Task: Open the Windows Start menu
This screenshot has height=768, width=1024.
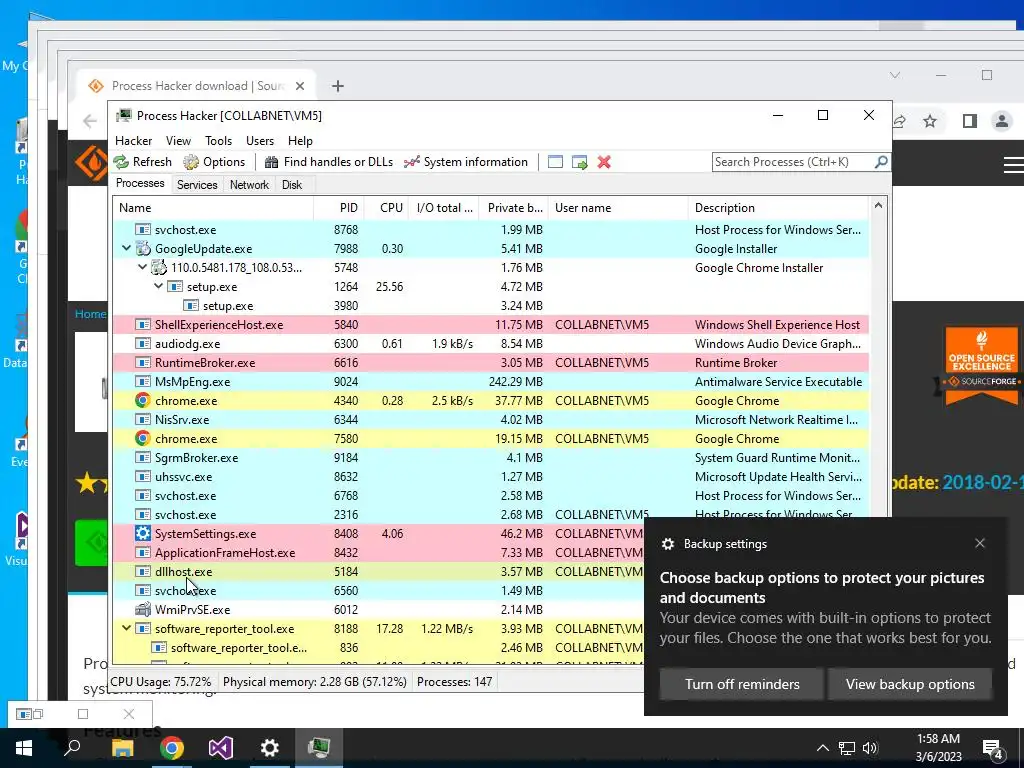Action: pyautogui.click(x=24, y=748)
